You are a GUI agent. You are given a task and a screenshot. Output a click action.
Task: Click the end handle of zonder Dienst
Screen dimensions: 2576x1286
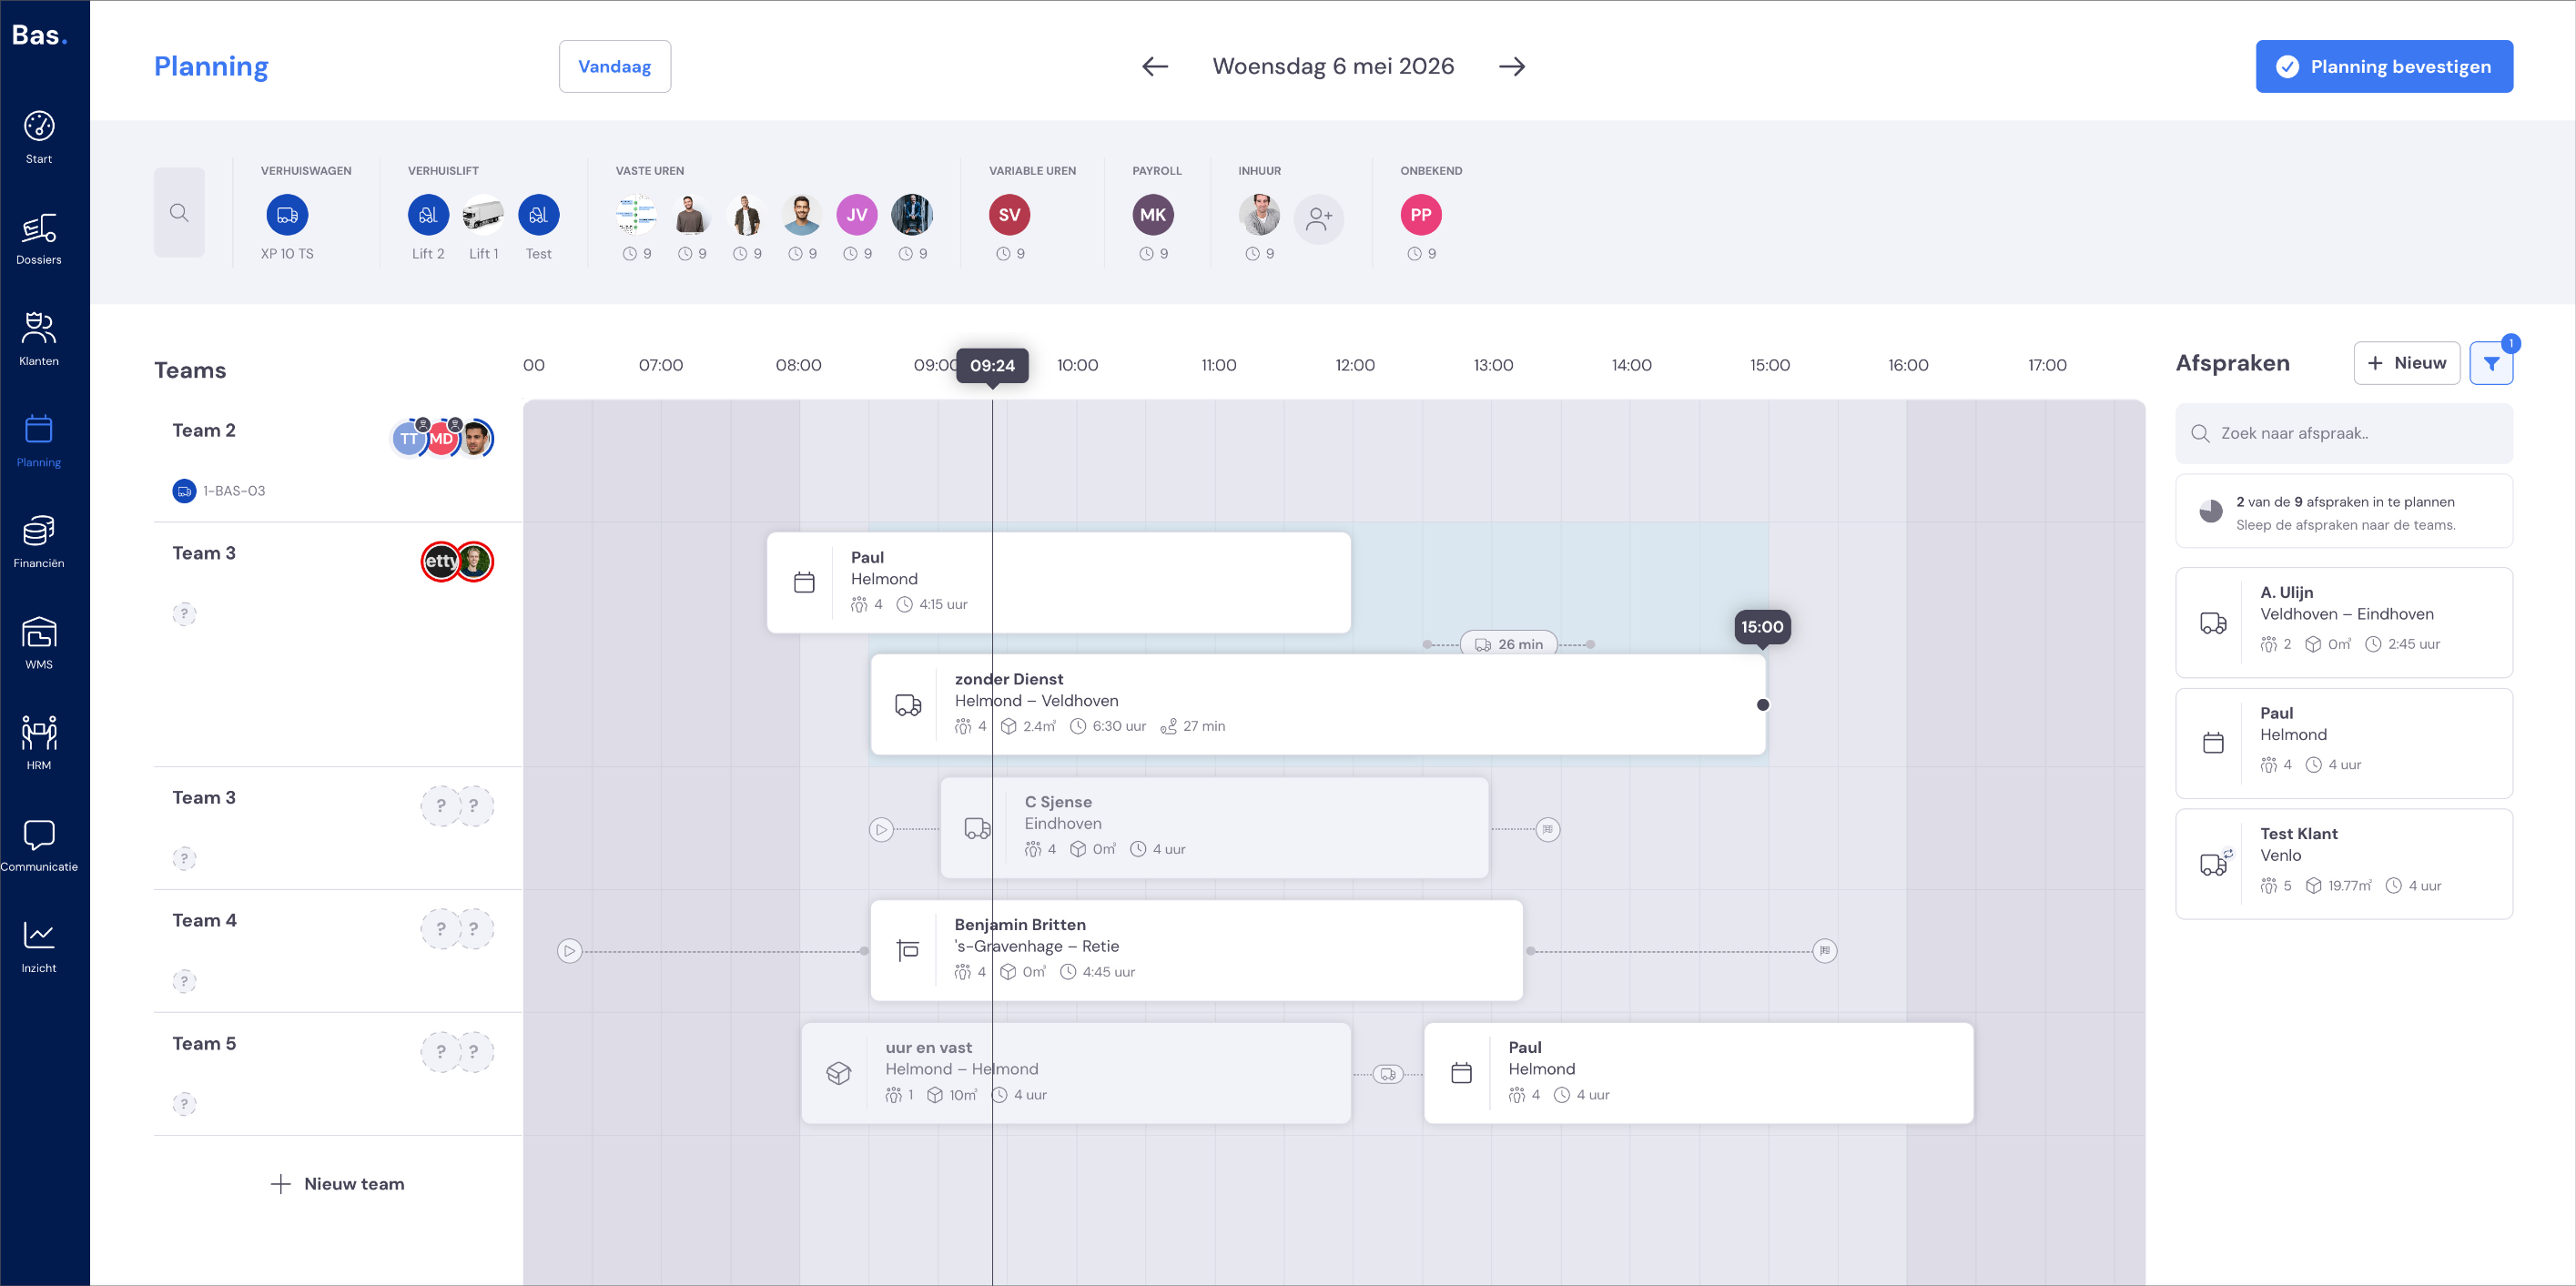[x=1763, y=705]
